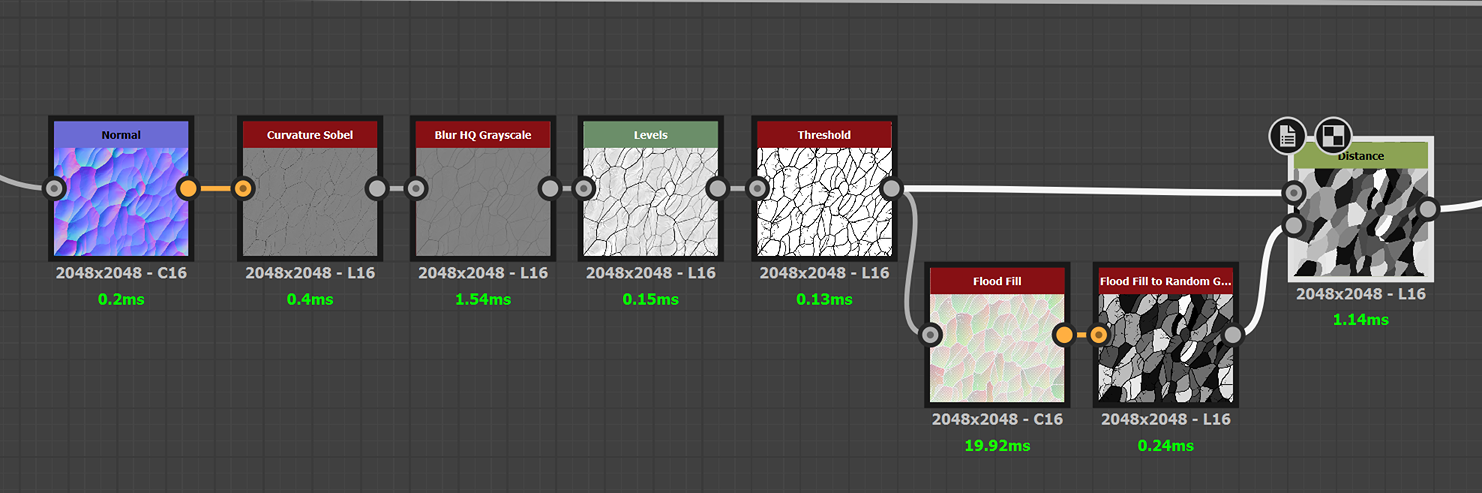This screenshot has height=493, width=1482.
Task: Click the 1.54ms timing under Blur HQ Grayscale
Action: pos(483,299)
